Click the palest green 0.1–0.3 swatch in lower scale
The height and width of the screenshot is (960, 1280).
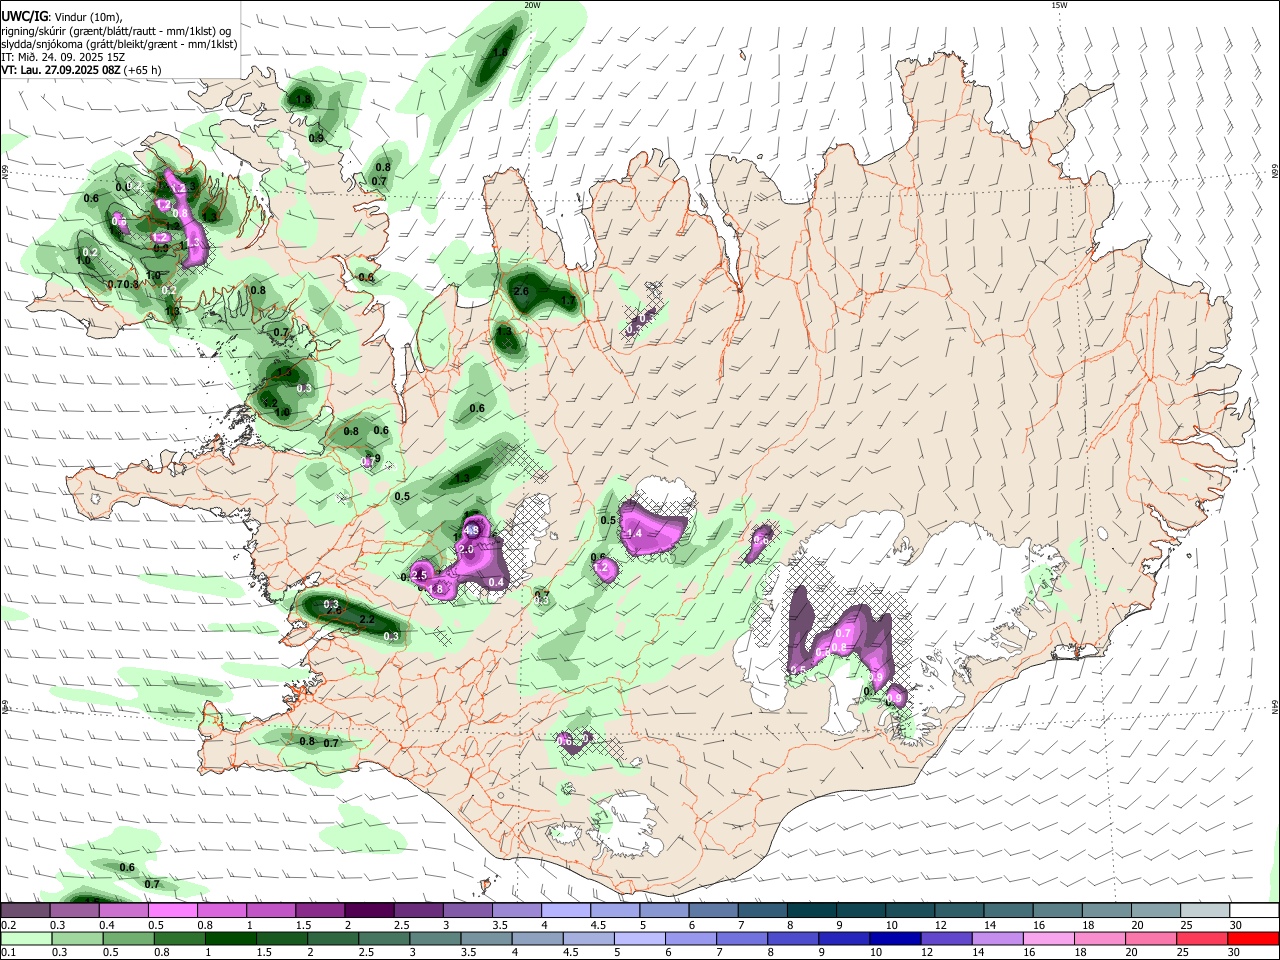click(25, 938)
